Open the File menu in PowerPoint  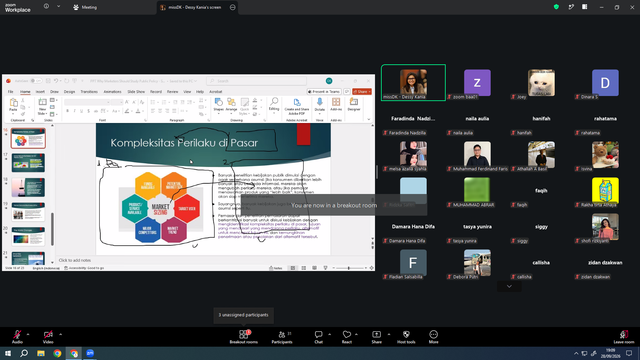pyautogui.click(x=11, y=92)
